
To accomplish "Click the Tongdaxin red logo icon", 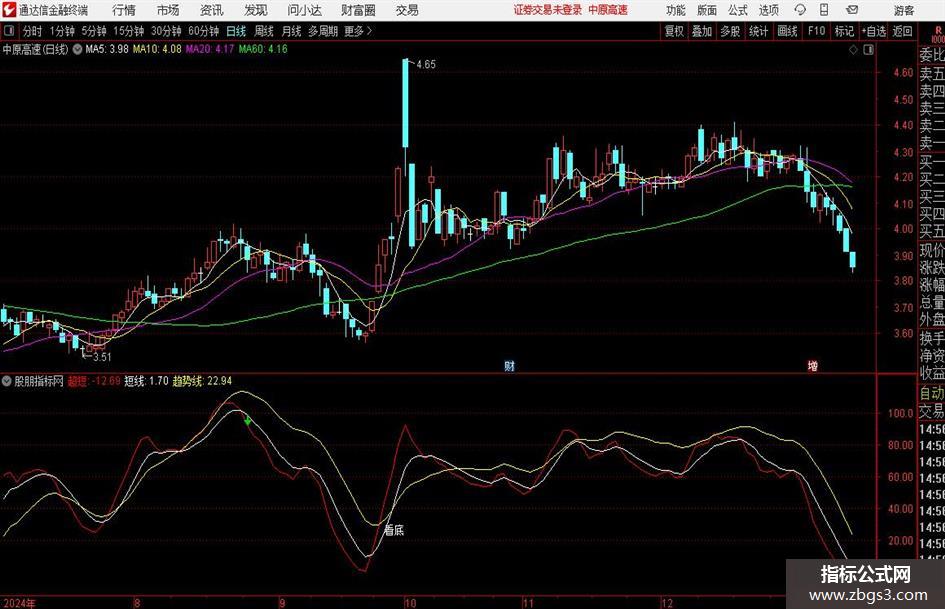I will click(9, 10).
